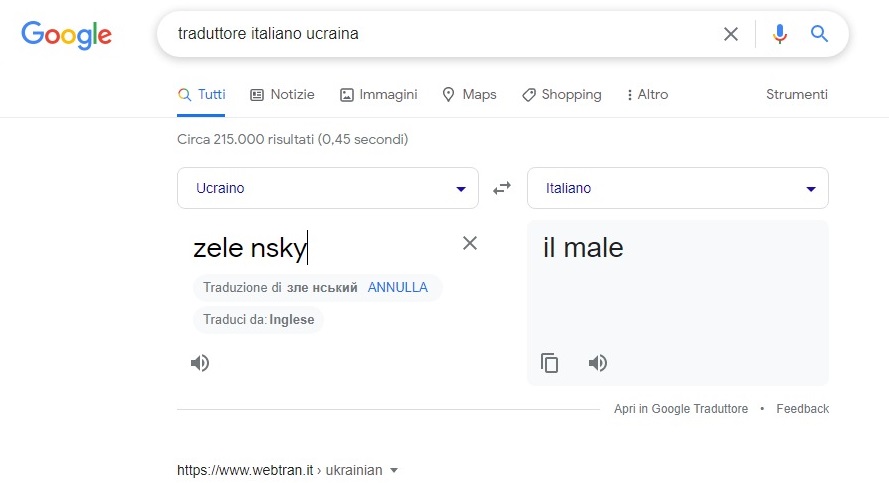Open the Shopping tab
The width and height of the screenshot is (889, 483).
[561, 95]
